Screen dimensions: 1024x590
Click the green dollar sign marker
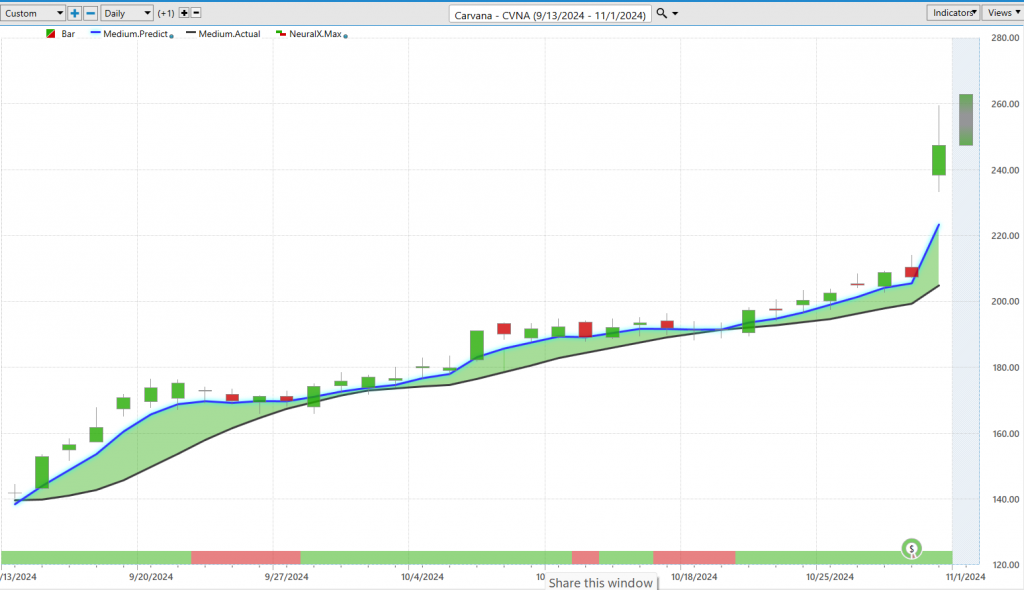[x=912, y=548]
